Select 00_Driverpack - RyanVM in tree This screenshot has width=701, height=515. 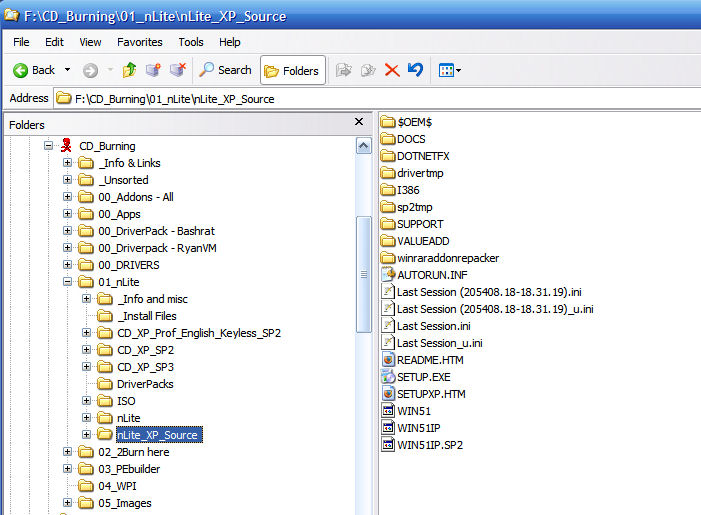157,248
